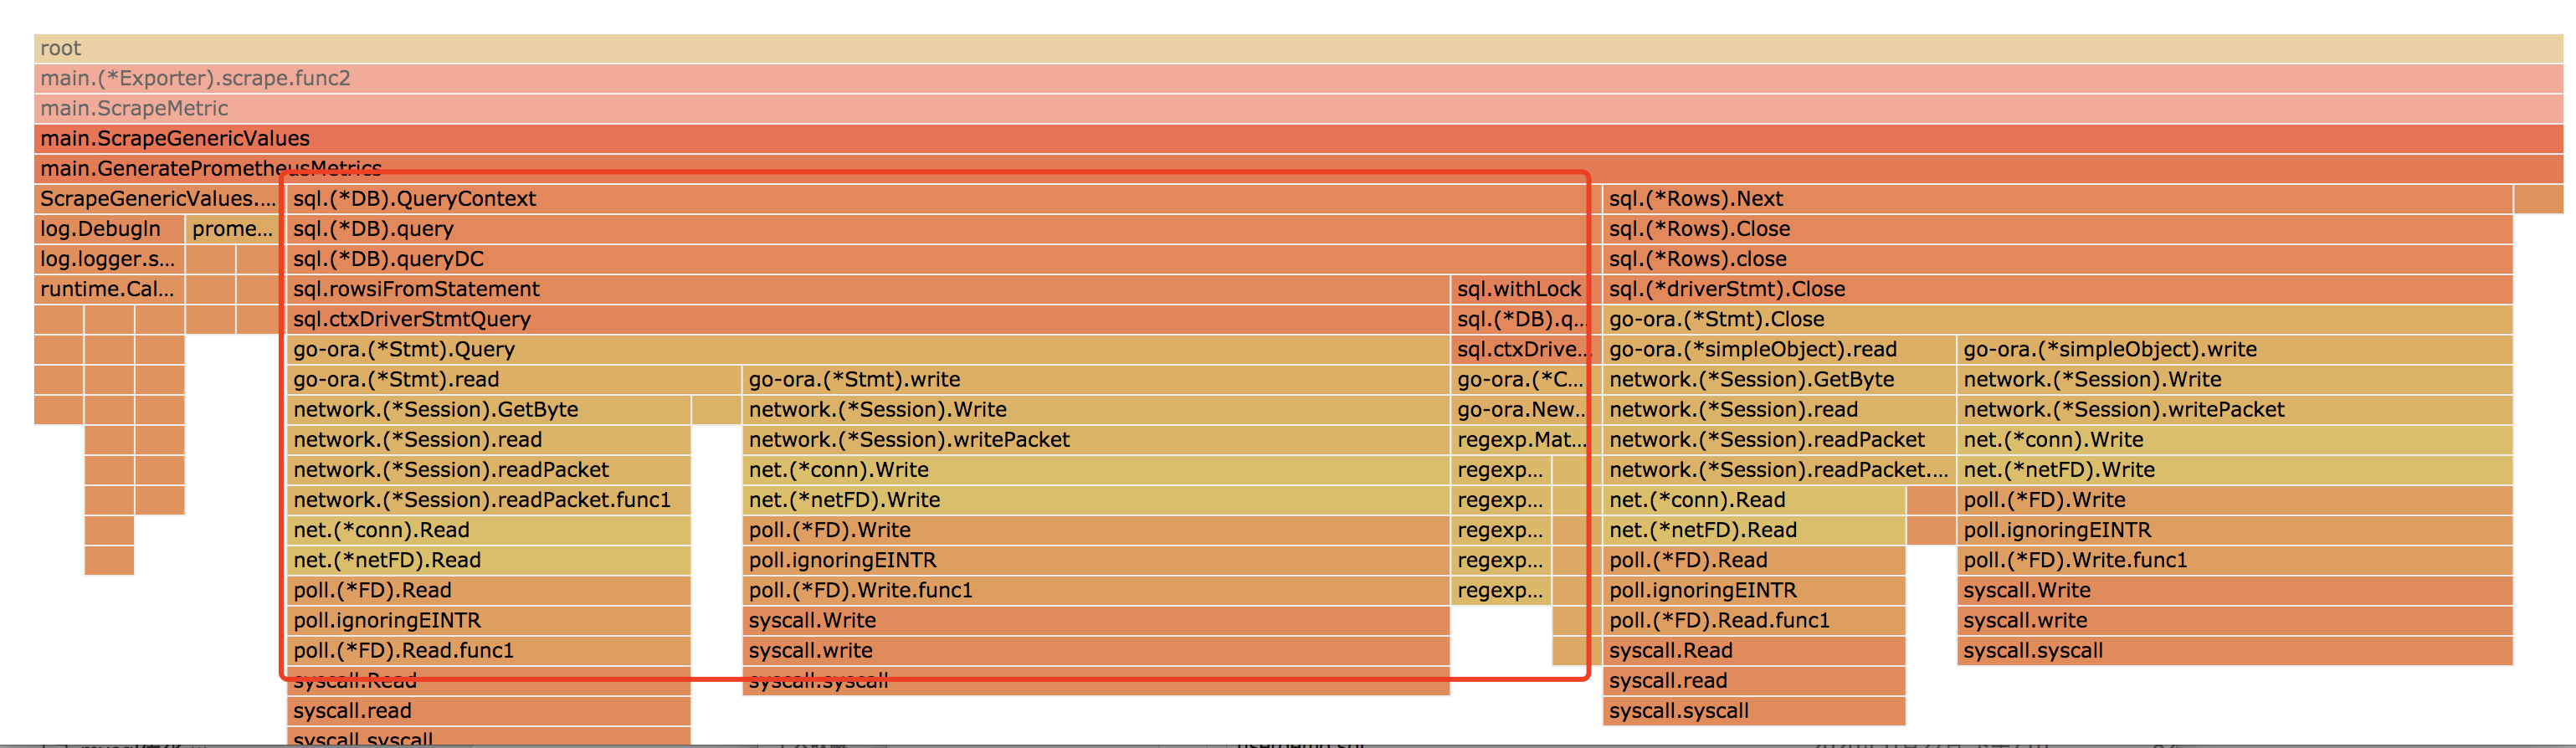2576x748 pixels.
Task: Select the sql.rowsiFromStatement frame
Action: click(x=867, y=289)
